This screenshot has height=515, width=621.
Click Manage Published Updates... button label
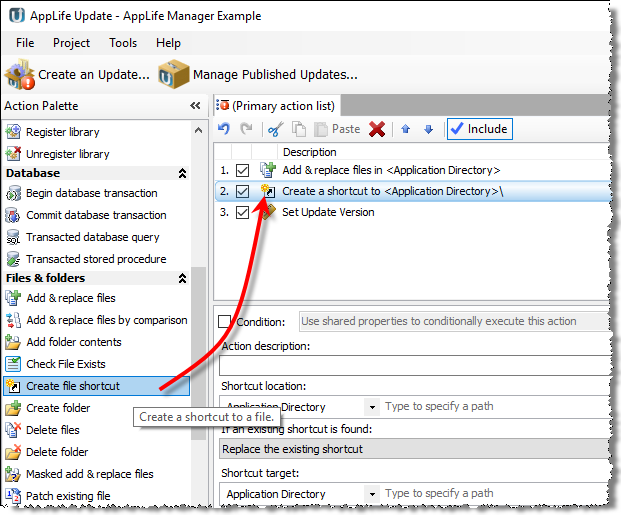pyautogui.click(x=275, y=74)
